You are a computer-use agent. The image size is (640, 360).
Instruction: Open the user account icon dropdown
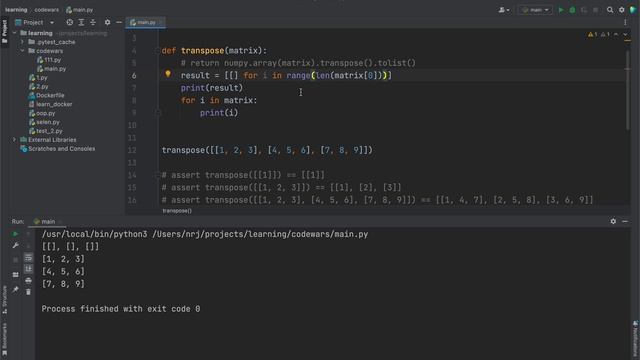[x=504, y=10]
